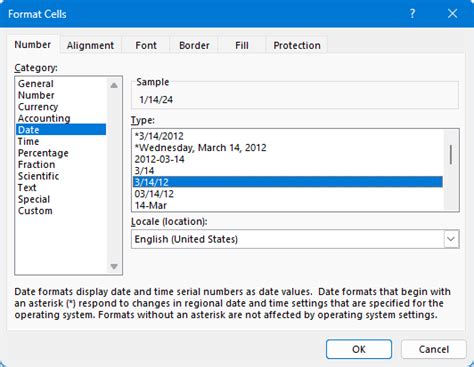Click the help question mark icon
The height and width of the screenshot is (367, 474).
coord(412,14)
